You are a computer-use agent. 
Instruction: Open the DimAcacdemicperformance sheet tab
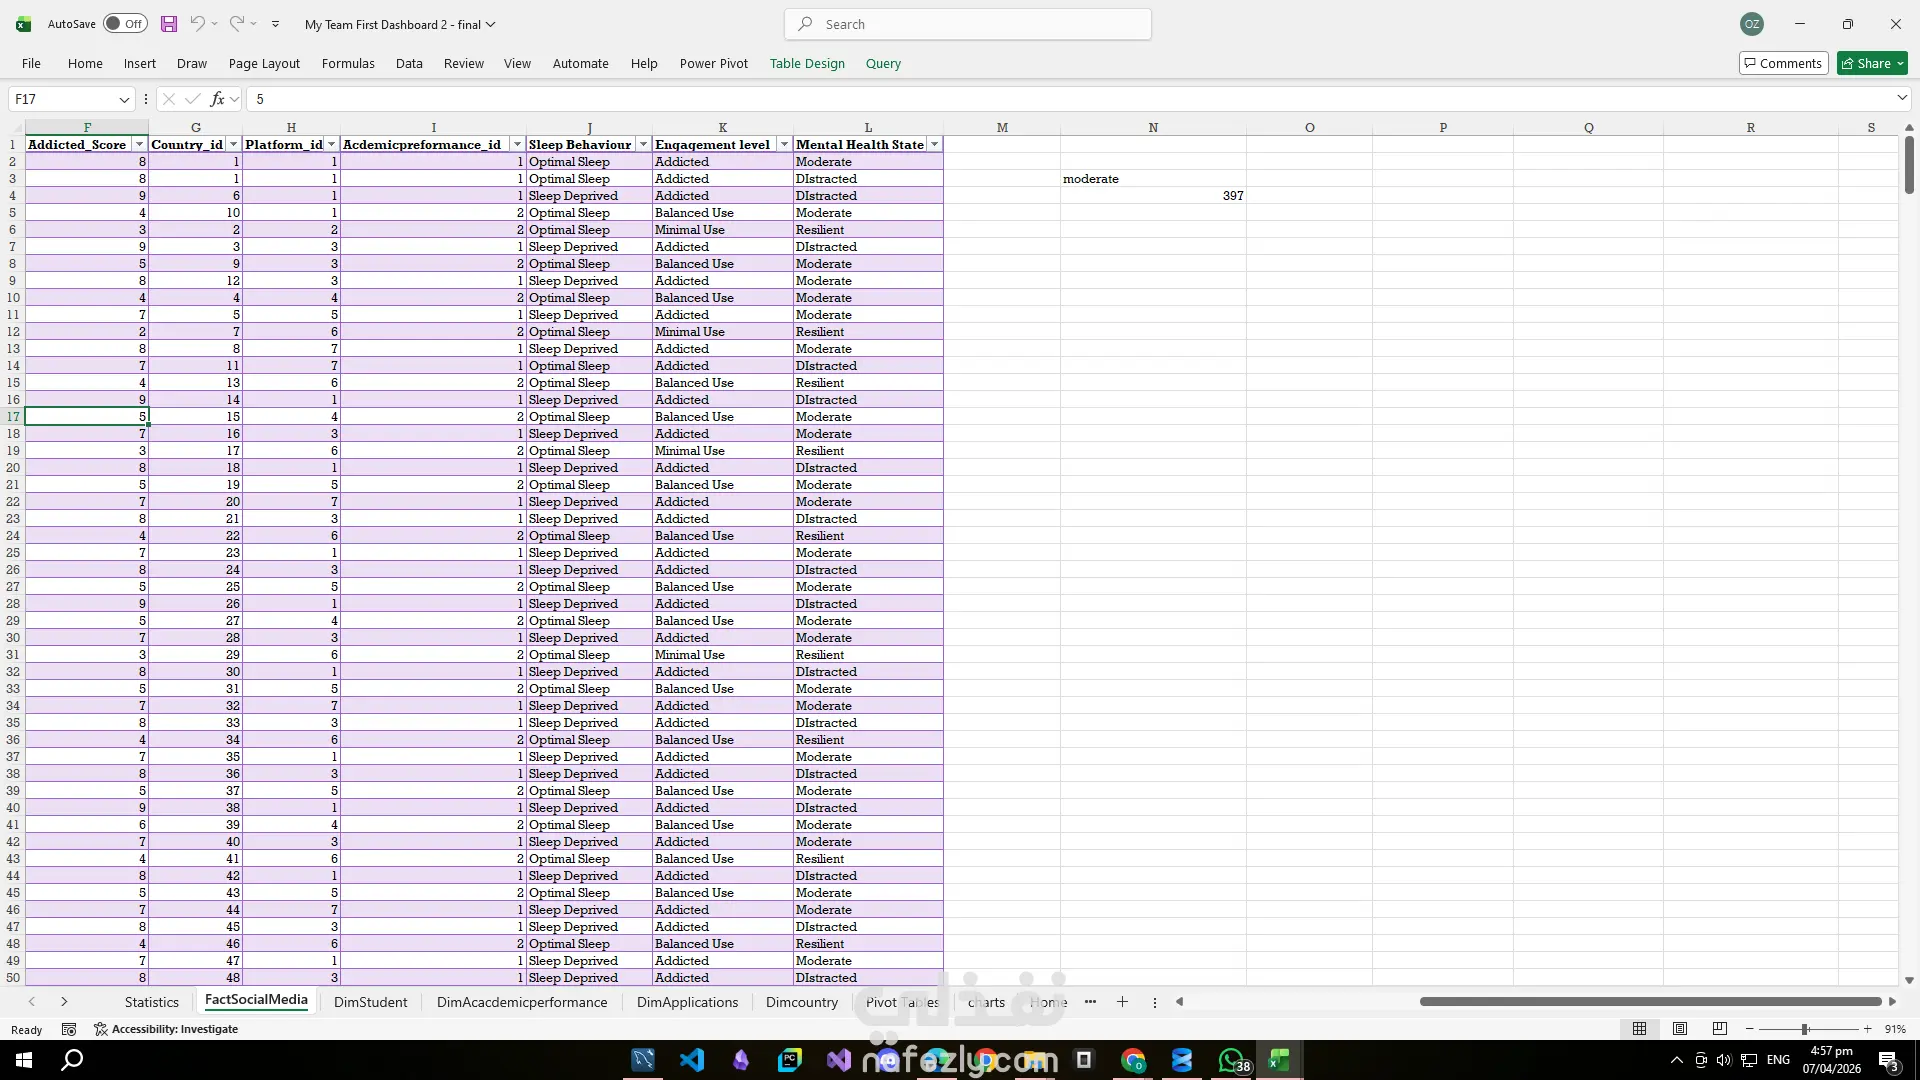point(522,1002)
